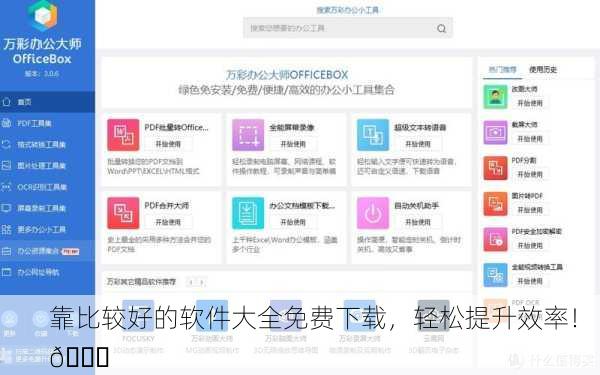Open the 办公资源集合 item marked NEW
600x375 pixels.
point(47,251)
